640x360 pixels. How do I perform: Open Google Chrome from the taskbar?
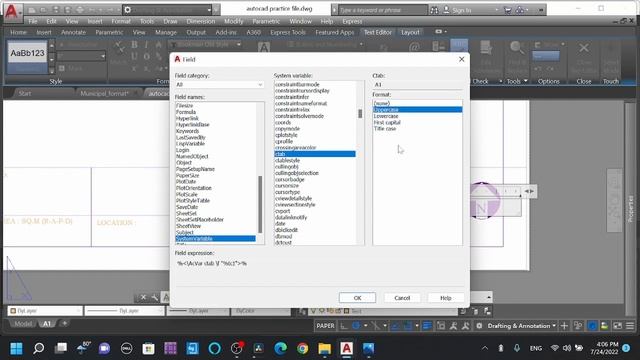pyautogui.click(x=302, y=348)
